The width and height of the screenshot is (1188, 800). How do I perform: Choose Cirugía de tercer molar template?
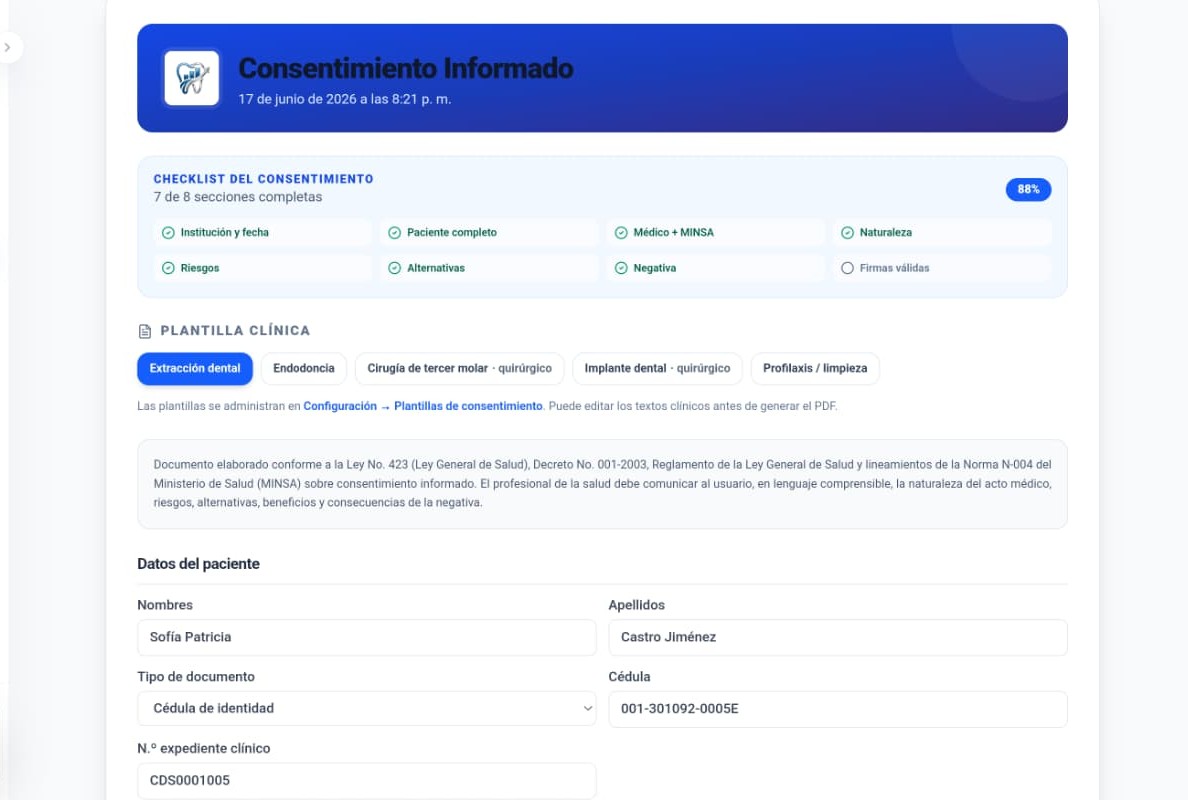(x=459, y=368)
